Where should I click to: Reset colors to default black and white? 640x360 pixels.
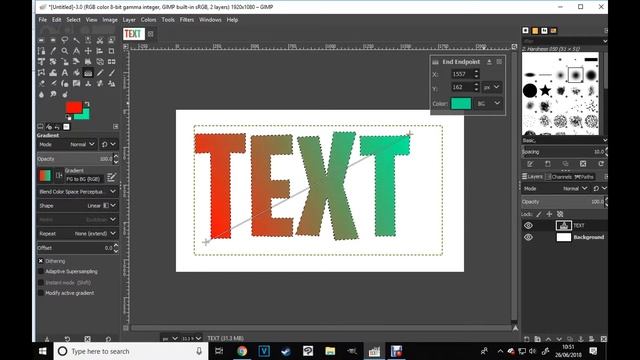click(x=68, y=118)
